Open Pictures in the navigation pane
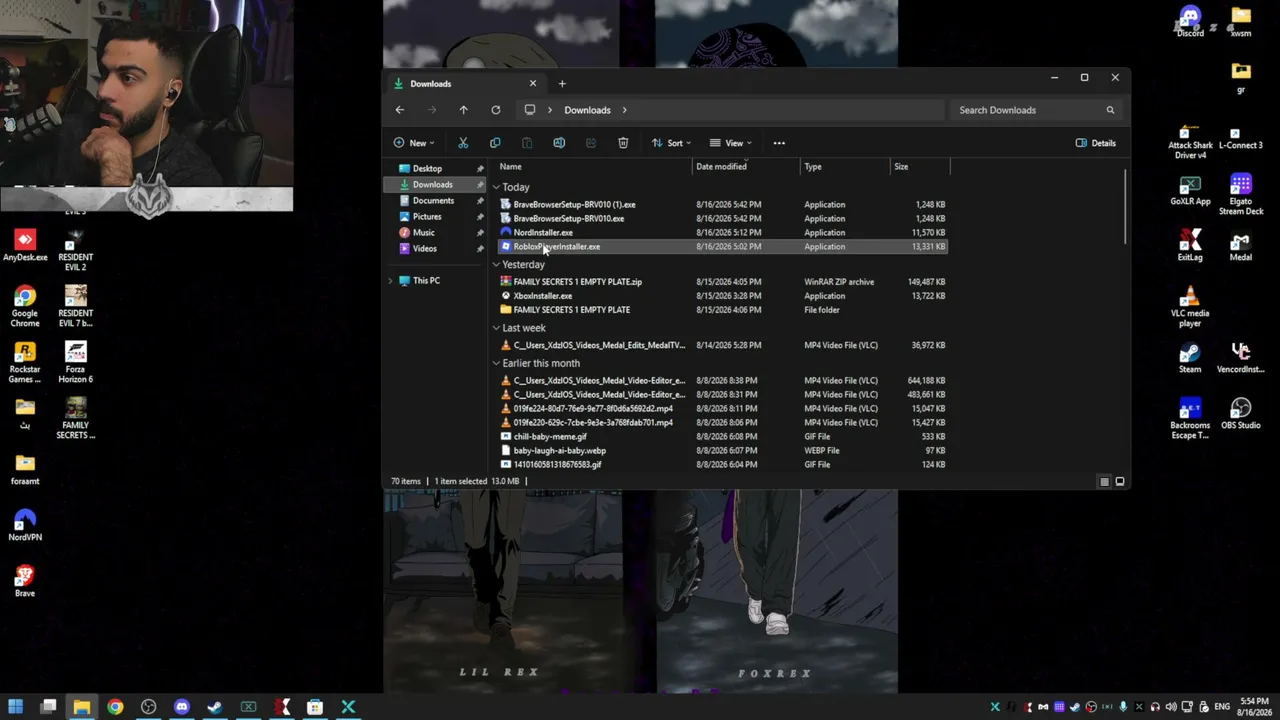 [x=427, y=217]
